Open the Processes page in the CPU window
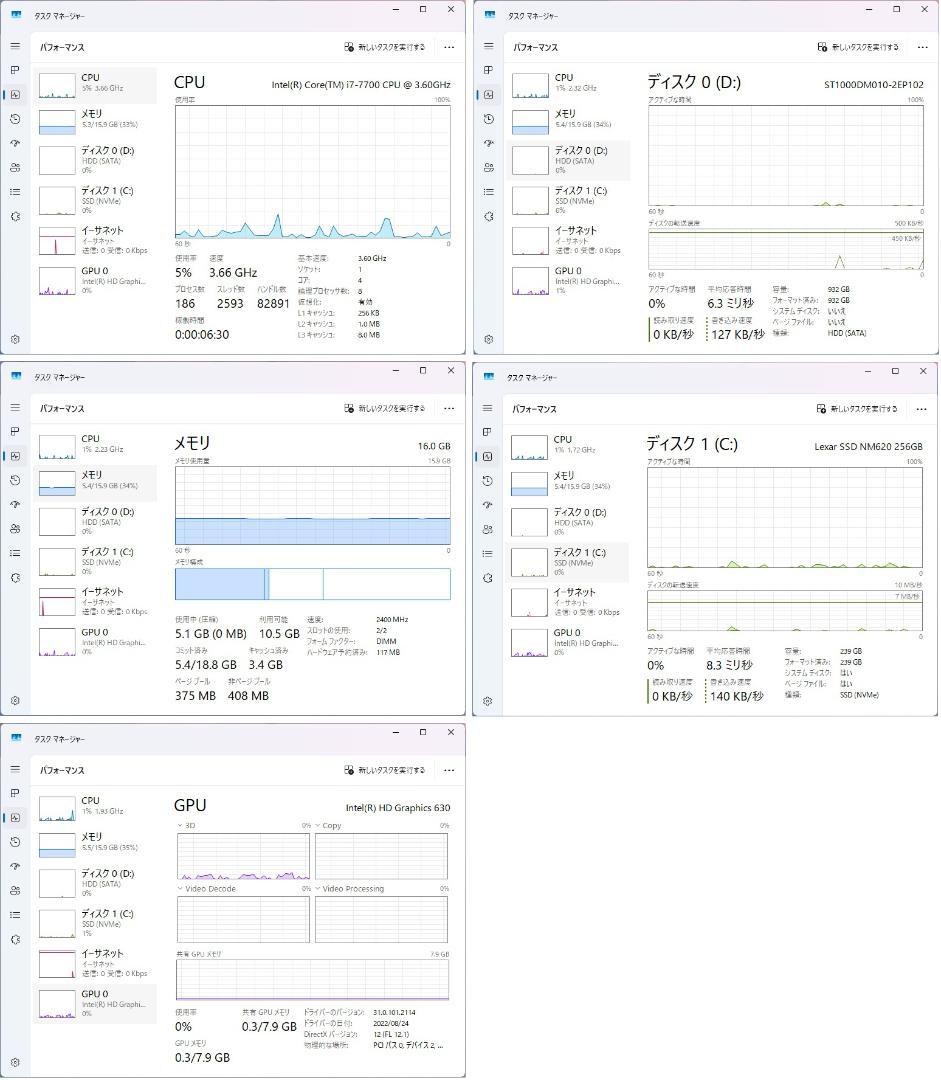This screenshot has height=1080, width=941. point(15,71)
